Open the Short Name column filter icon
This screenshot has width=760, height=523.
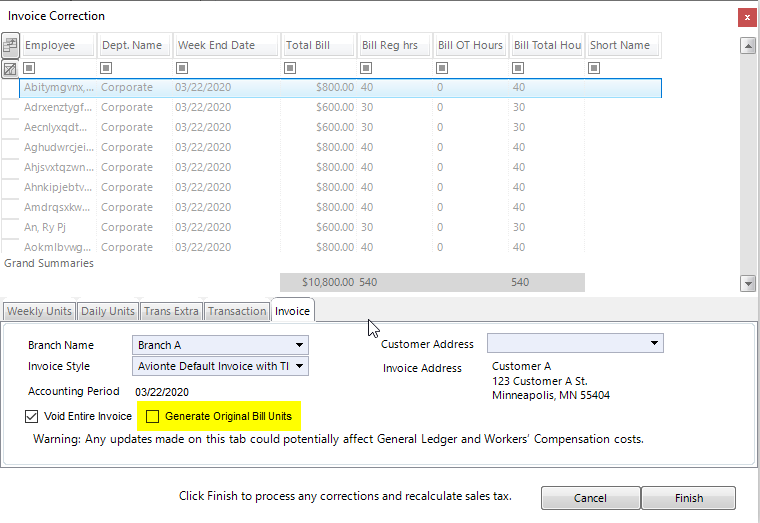(594, 68)
